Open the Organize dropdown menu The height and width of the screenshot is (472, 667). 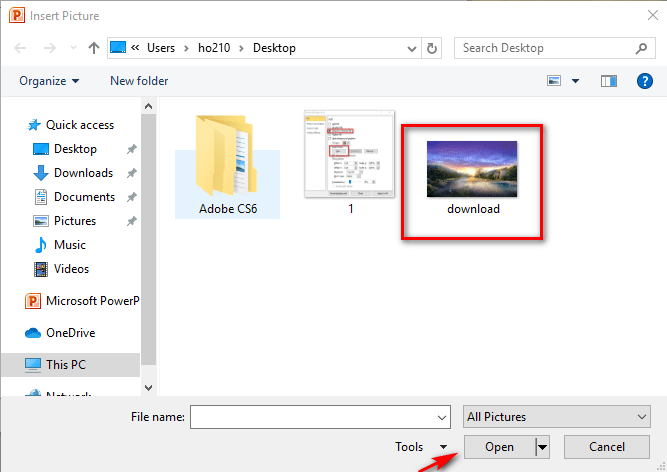[x=48, y=81]
